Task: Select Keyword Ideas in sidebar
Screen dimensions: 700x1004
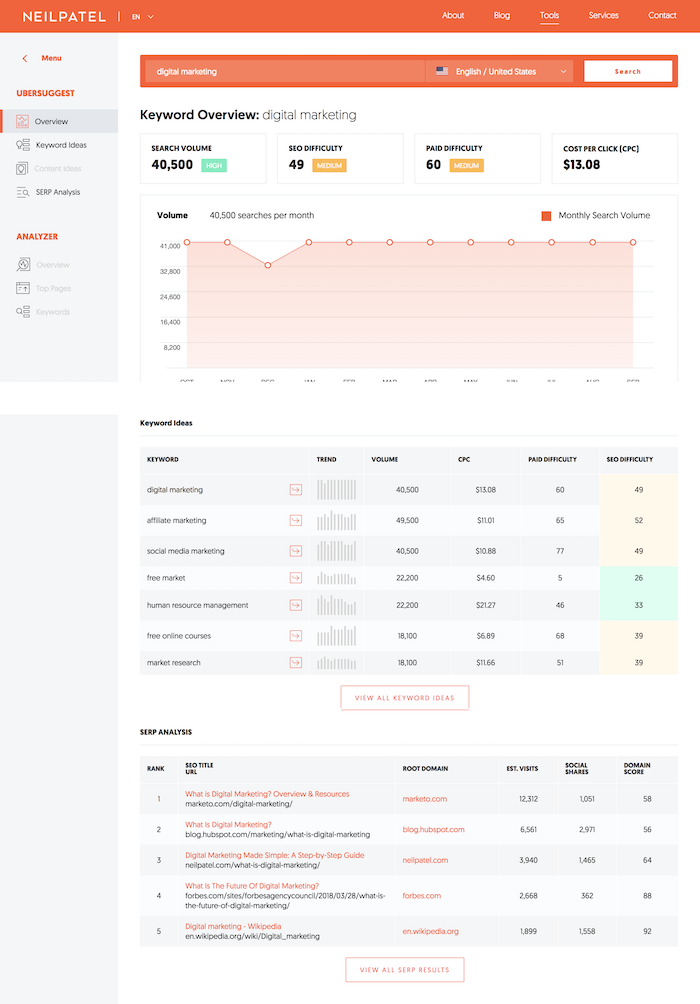Action: point(61,145)
